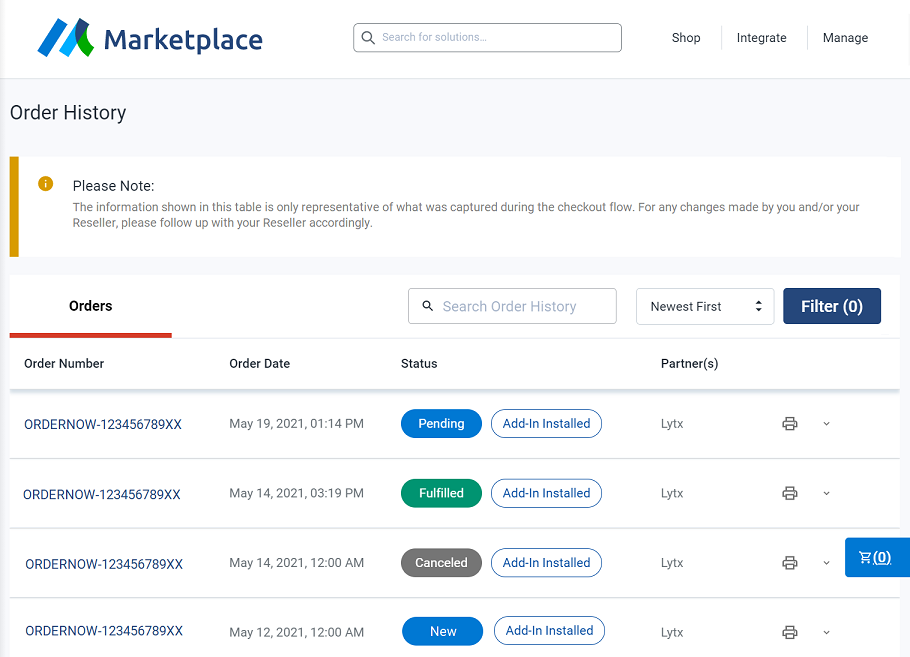
Task: Click Add-In Installed tag in Canceled row
Action: 546,563
